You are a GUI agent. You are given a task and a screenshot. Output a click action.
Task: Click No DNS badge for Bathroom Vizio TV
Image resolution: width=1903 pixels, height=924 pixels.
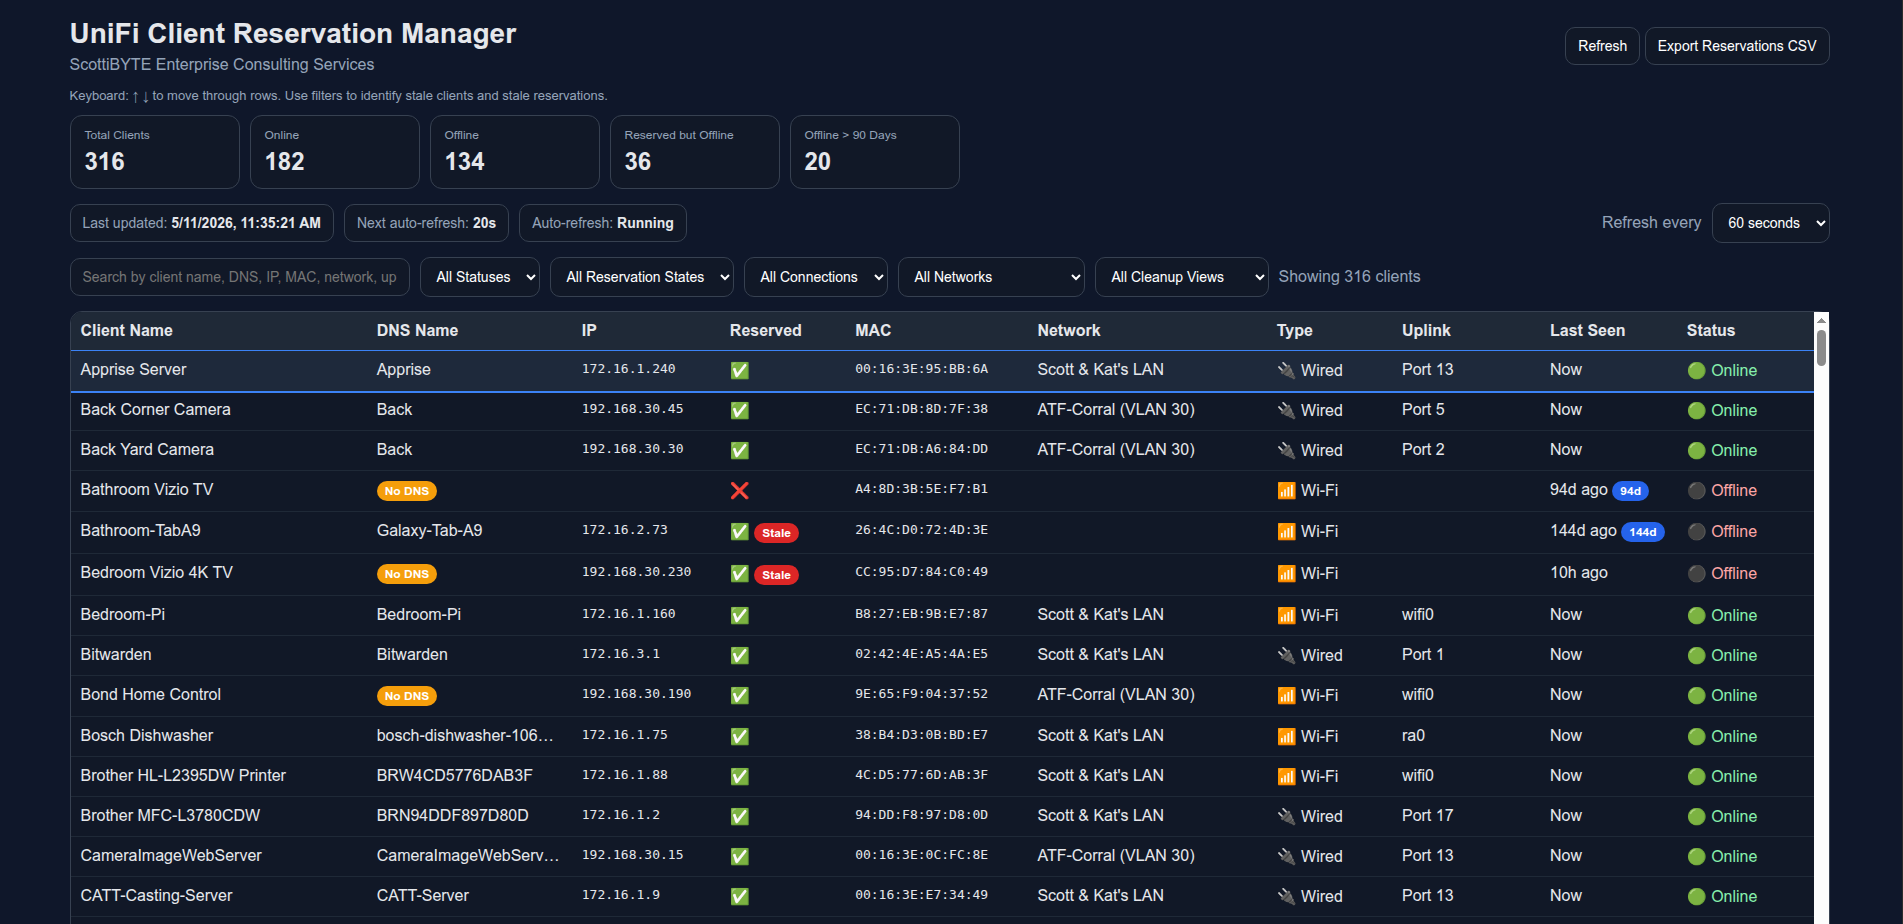click(406, 491)
